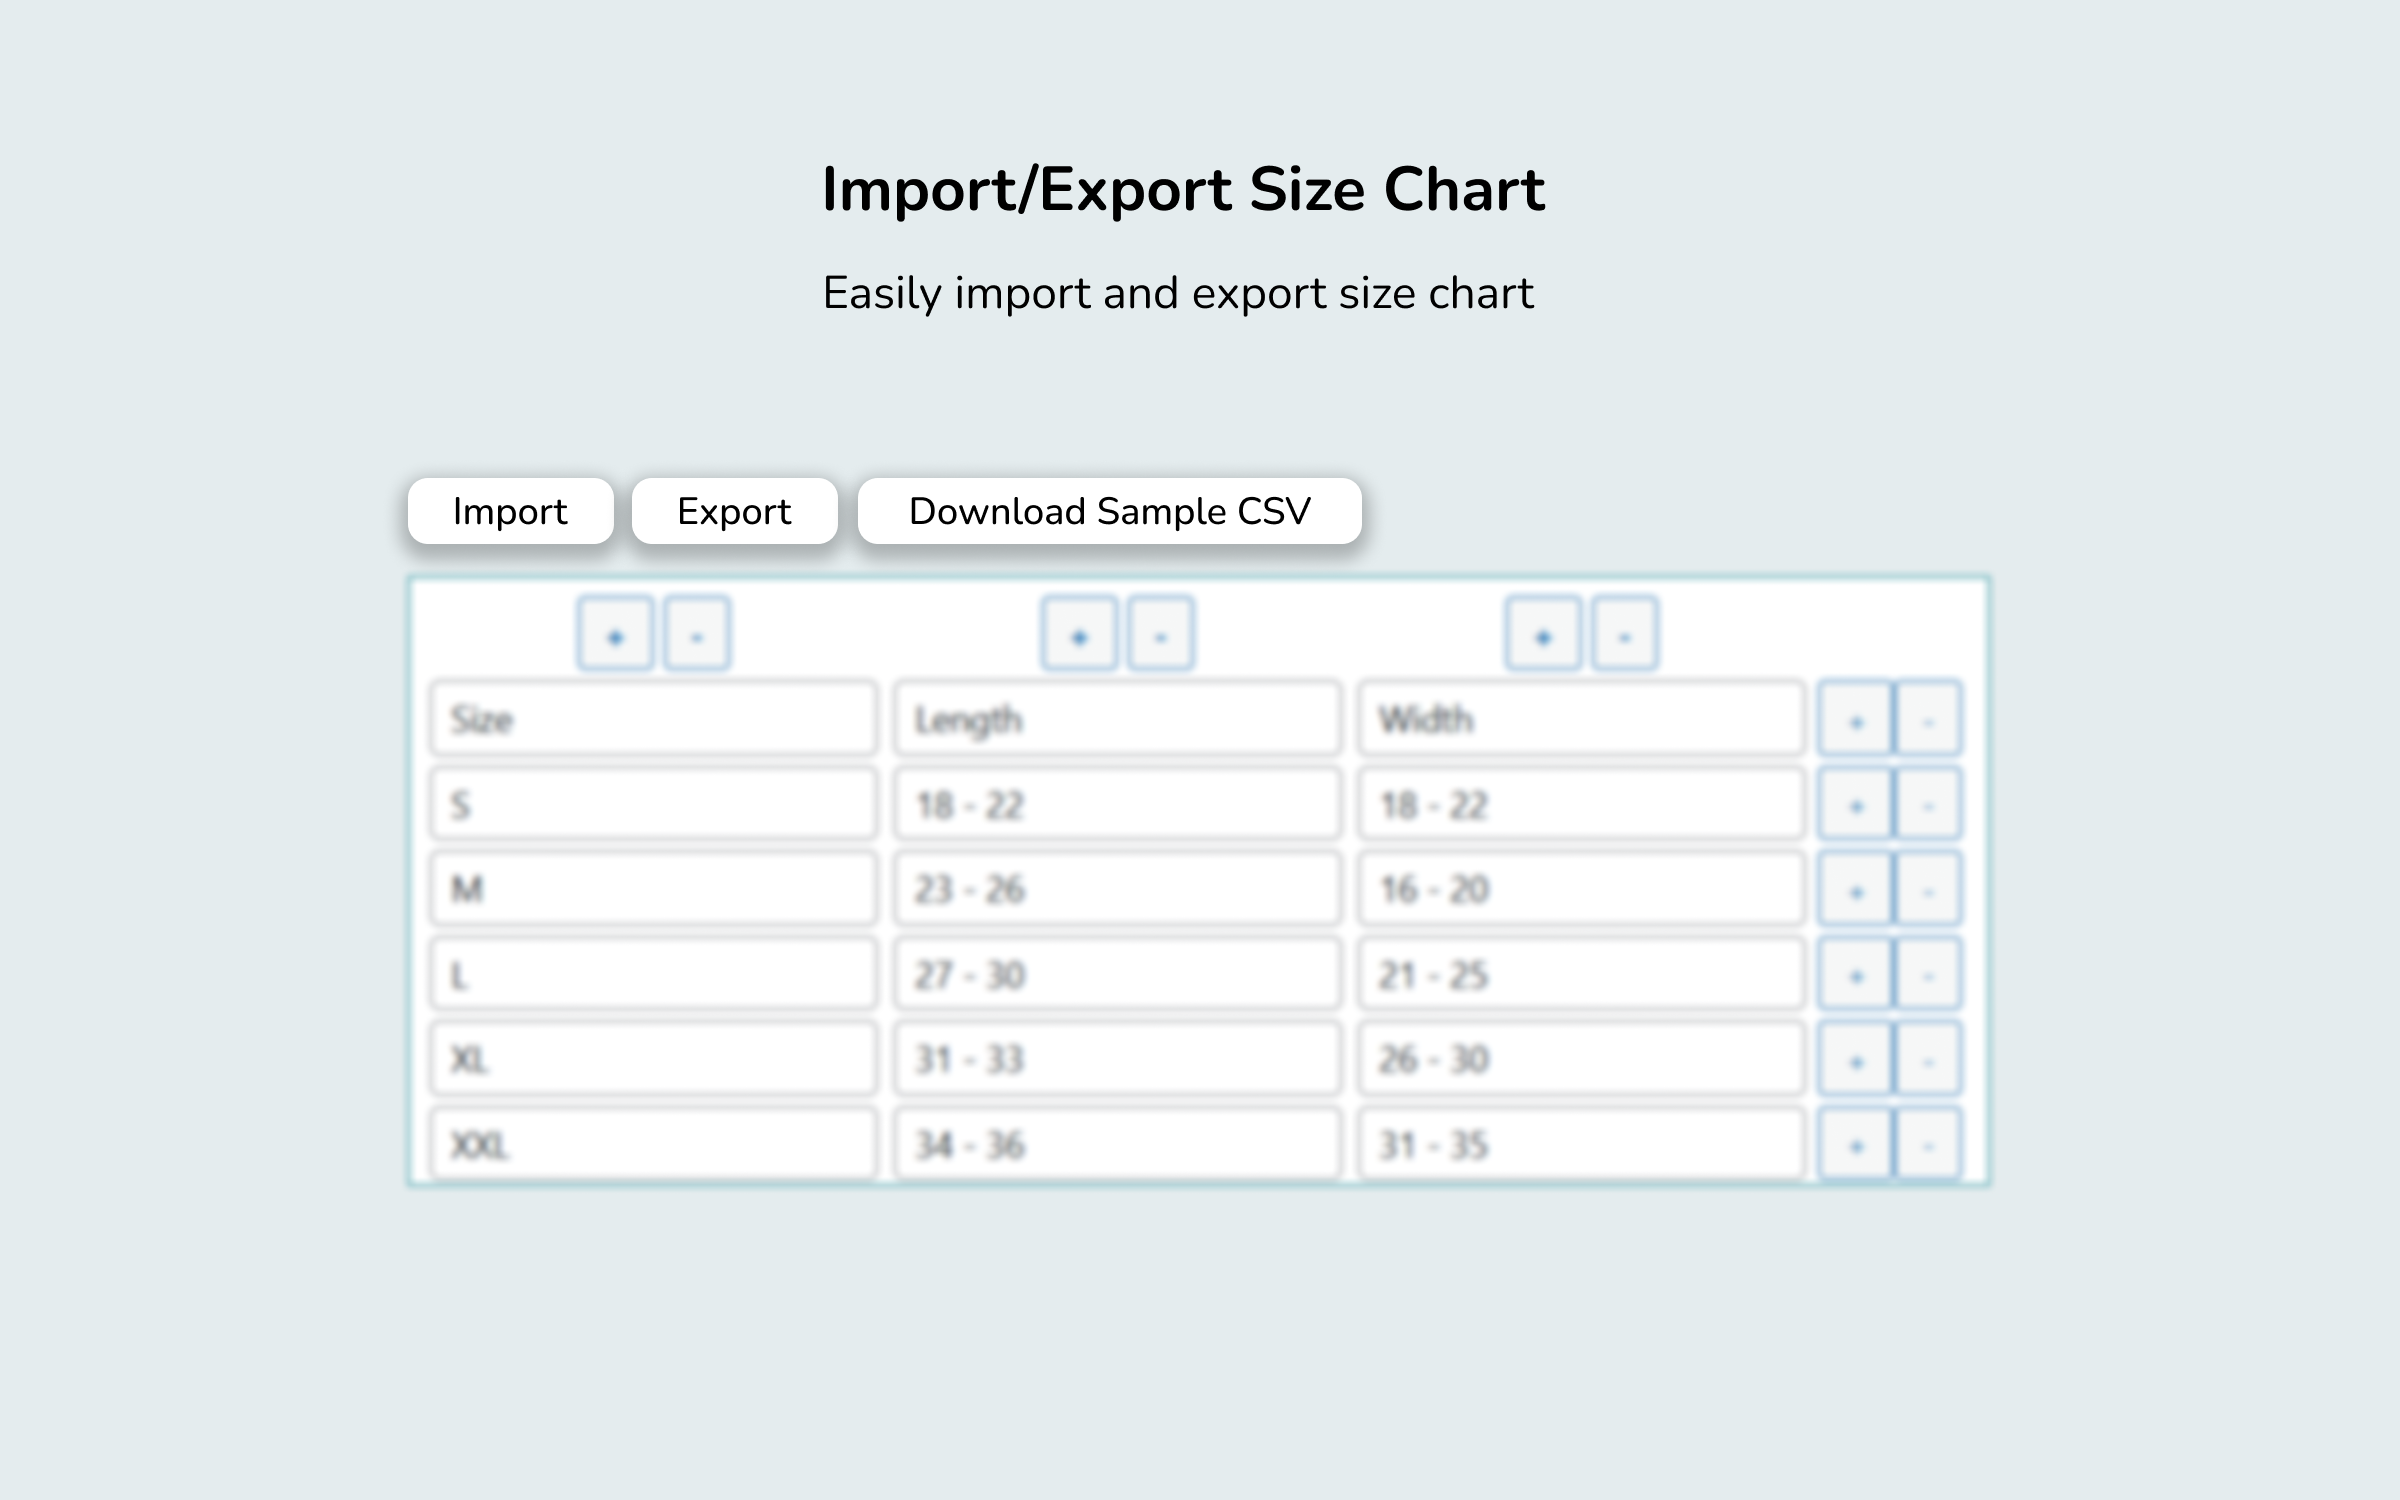Click the plus icon above the Size column
Screen dimensions: 2400x1500
pos(616,634)
